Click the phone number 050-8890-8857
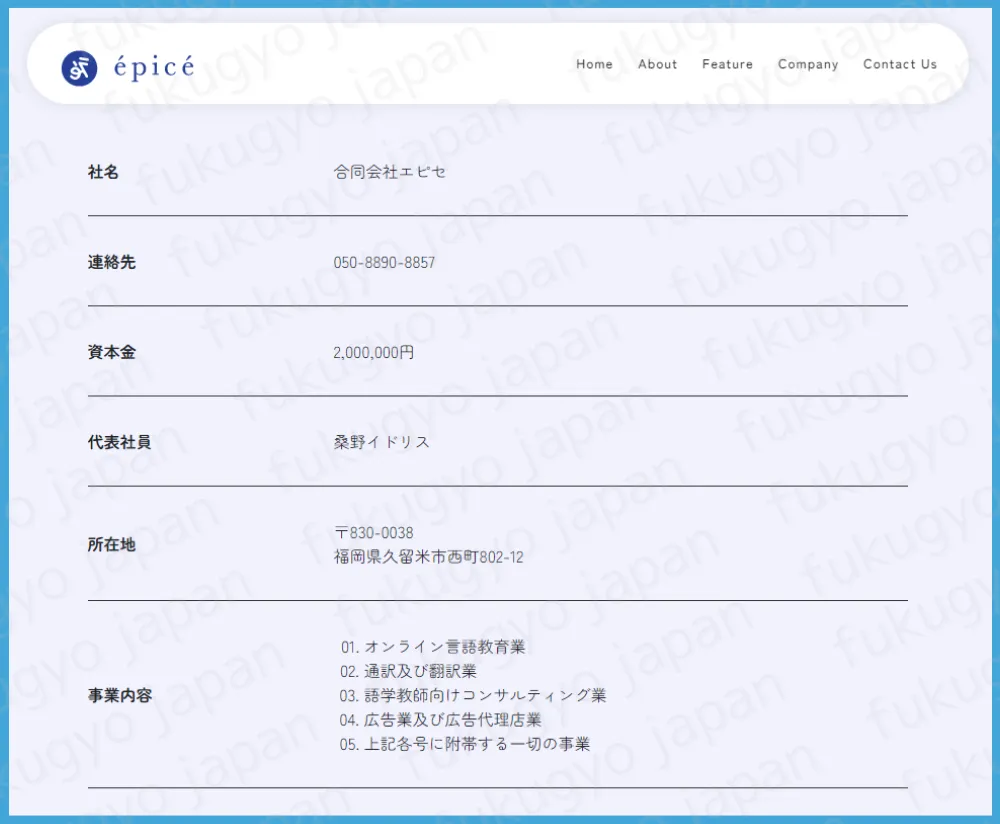This screenshot has width=1000, height=824. click(384, 263)
